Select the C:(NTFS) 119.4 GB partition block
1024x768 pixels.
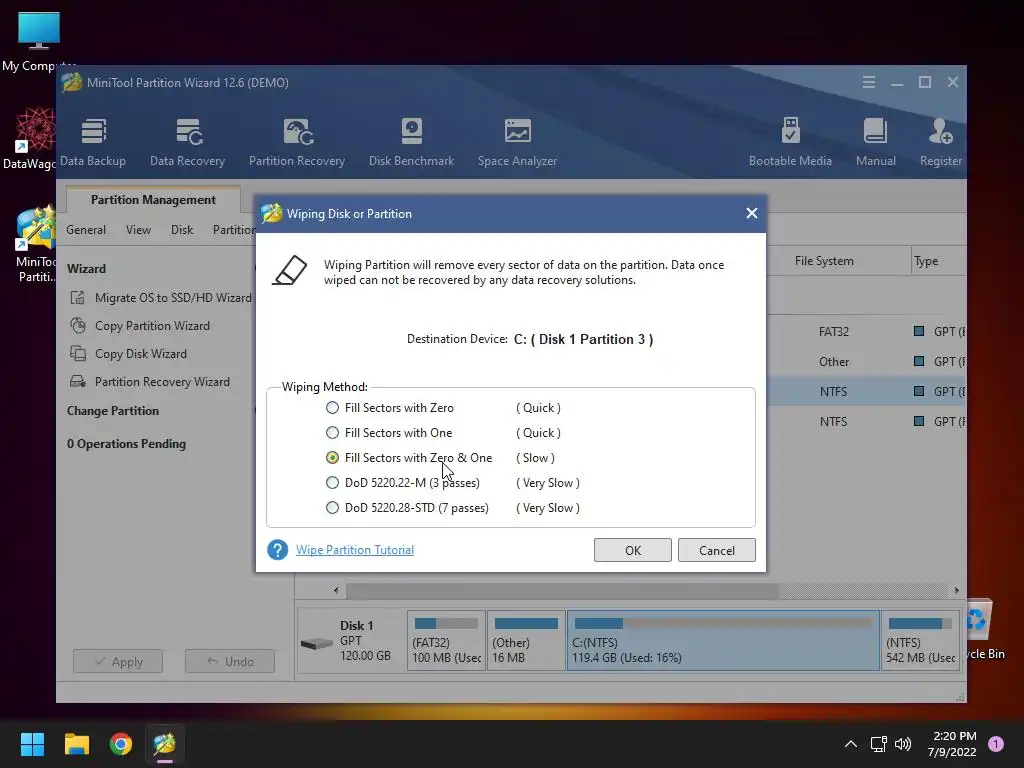click(x=723, y=641)
